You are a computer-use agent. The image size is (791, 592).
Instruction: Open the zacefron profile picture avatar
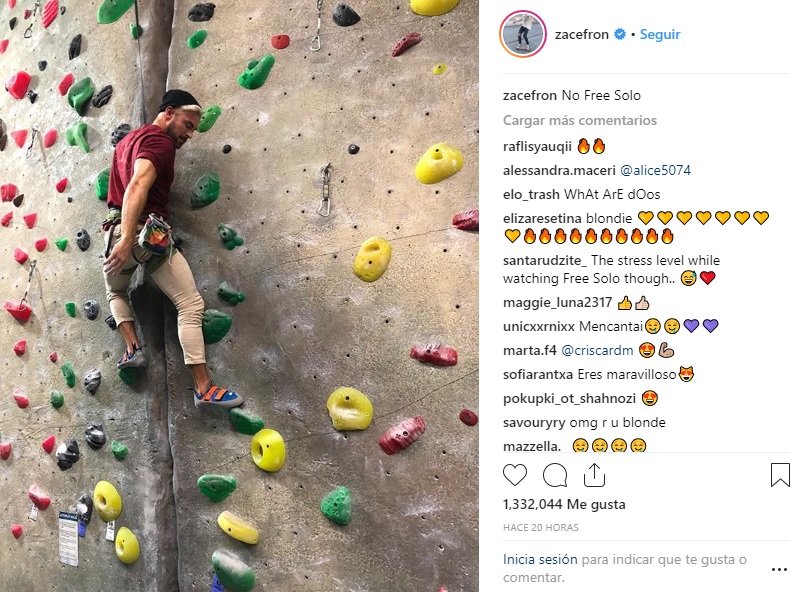pyautogui.click(x=523, y=34)
